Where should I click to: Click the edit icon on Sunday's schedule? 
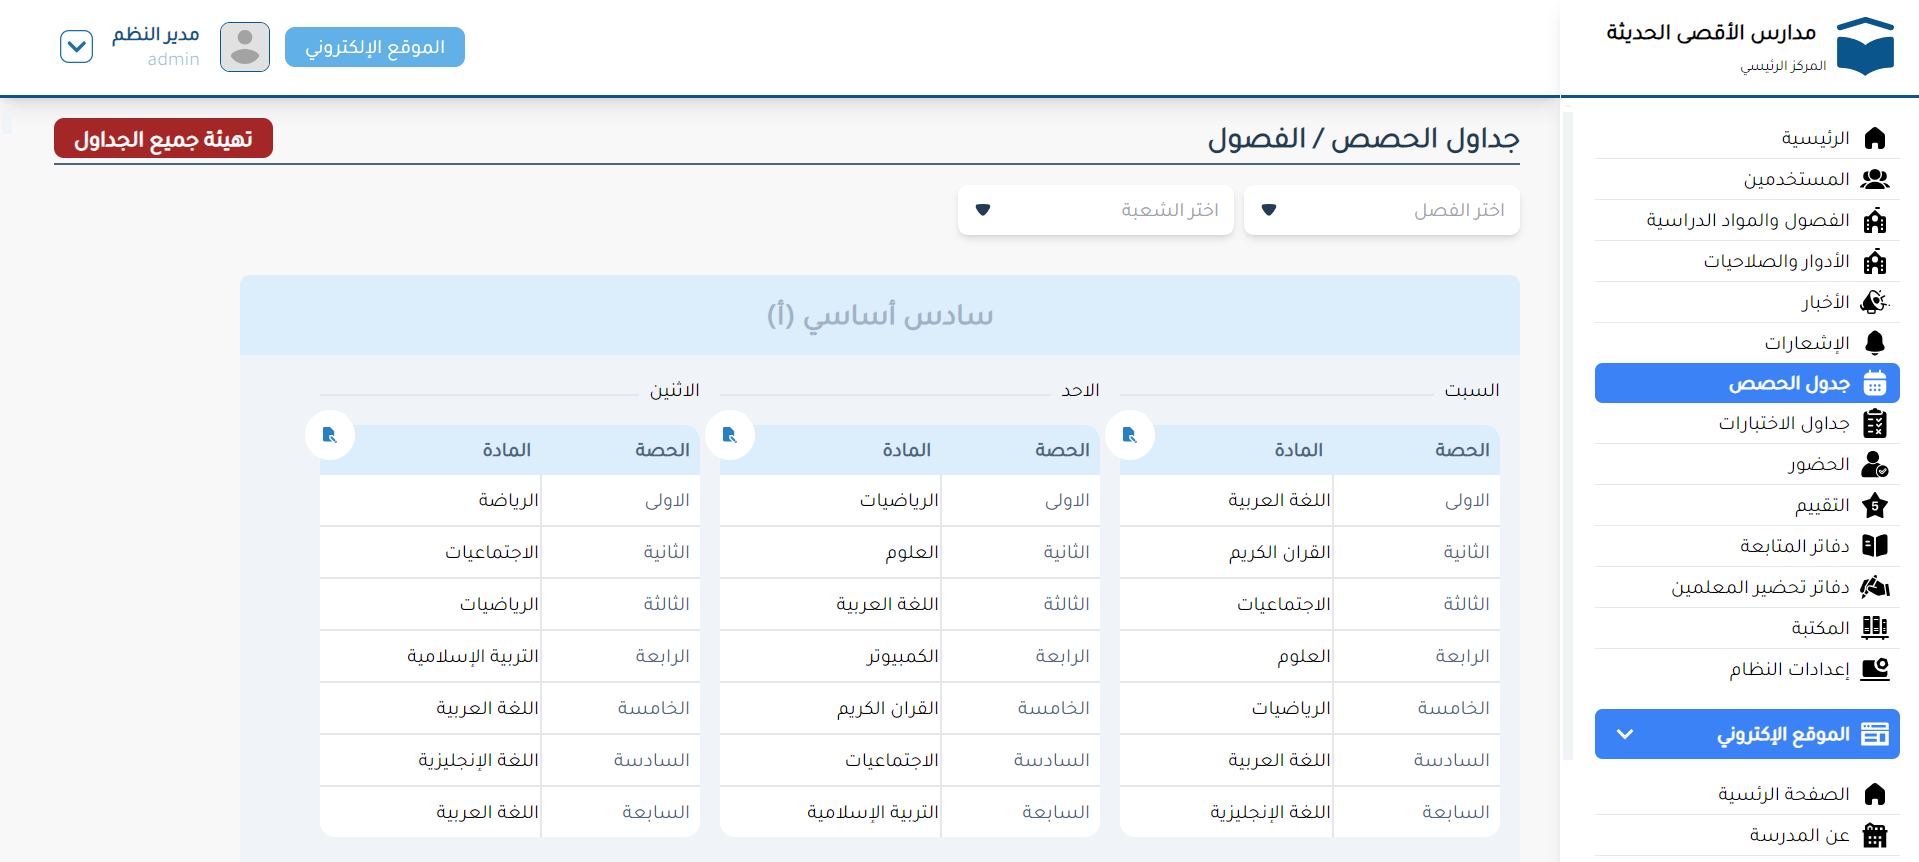click(730, 435)
